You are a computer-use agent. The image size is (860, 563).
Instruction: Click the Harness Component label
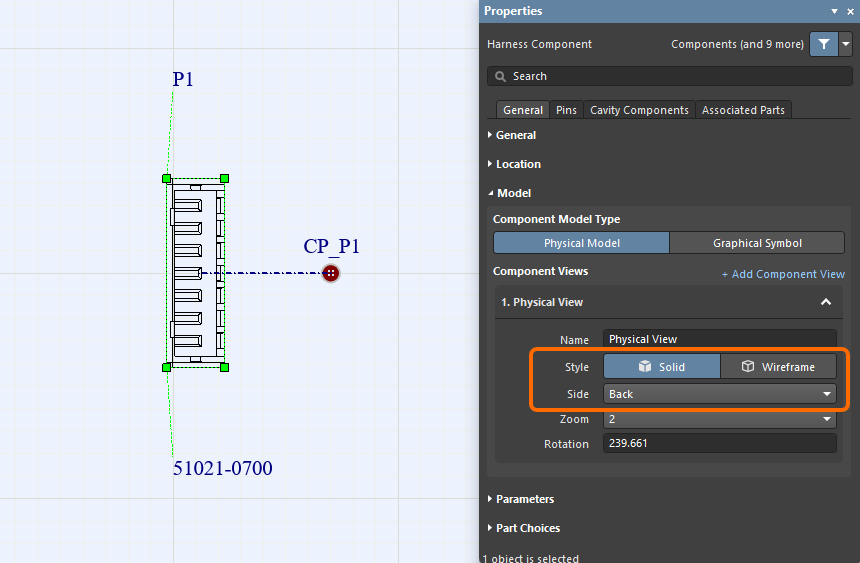539,44
